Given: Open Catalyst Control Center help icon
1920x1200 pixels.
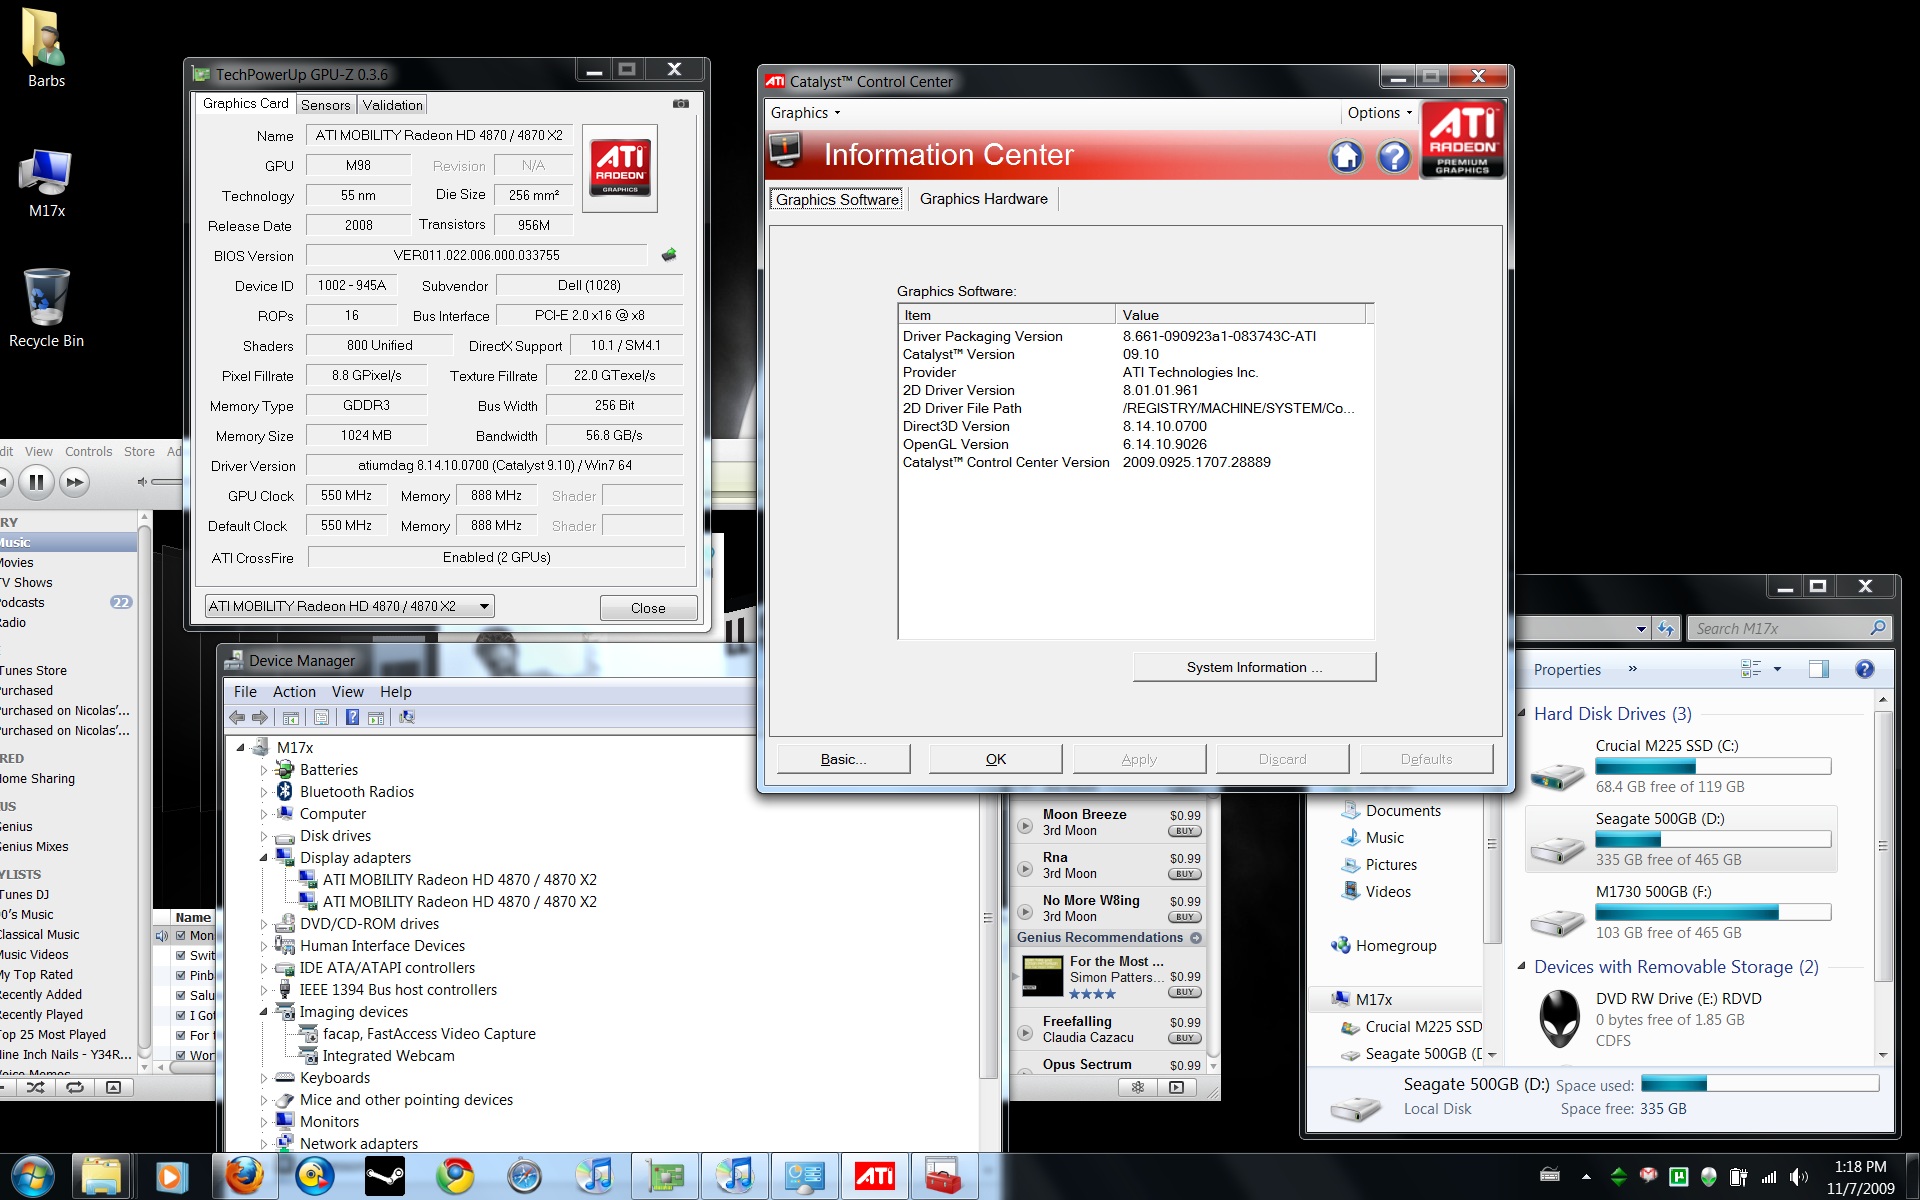Looking at the screenshot, I should [x=1394, y=156].
